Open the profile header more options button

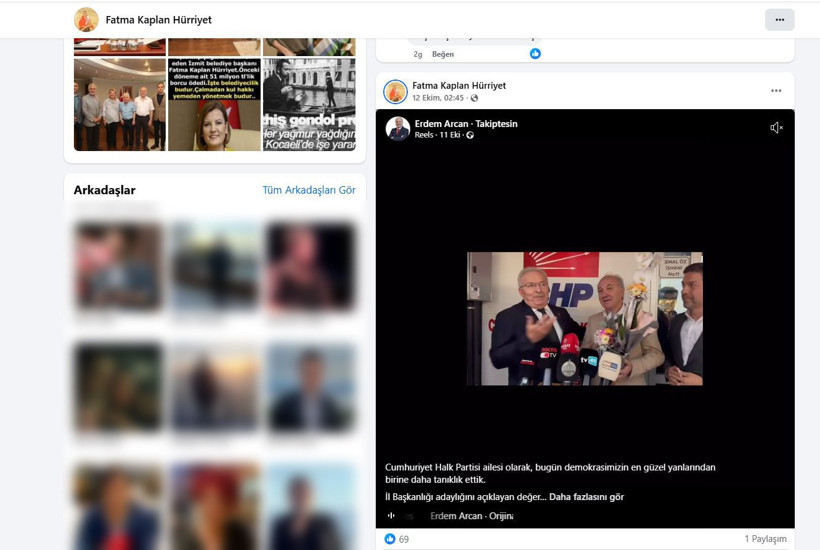(779, 20)
